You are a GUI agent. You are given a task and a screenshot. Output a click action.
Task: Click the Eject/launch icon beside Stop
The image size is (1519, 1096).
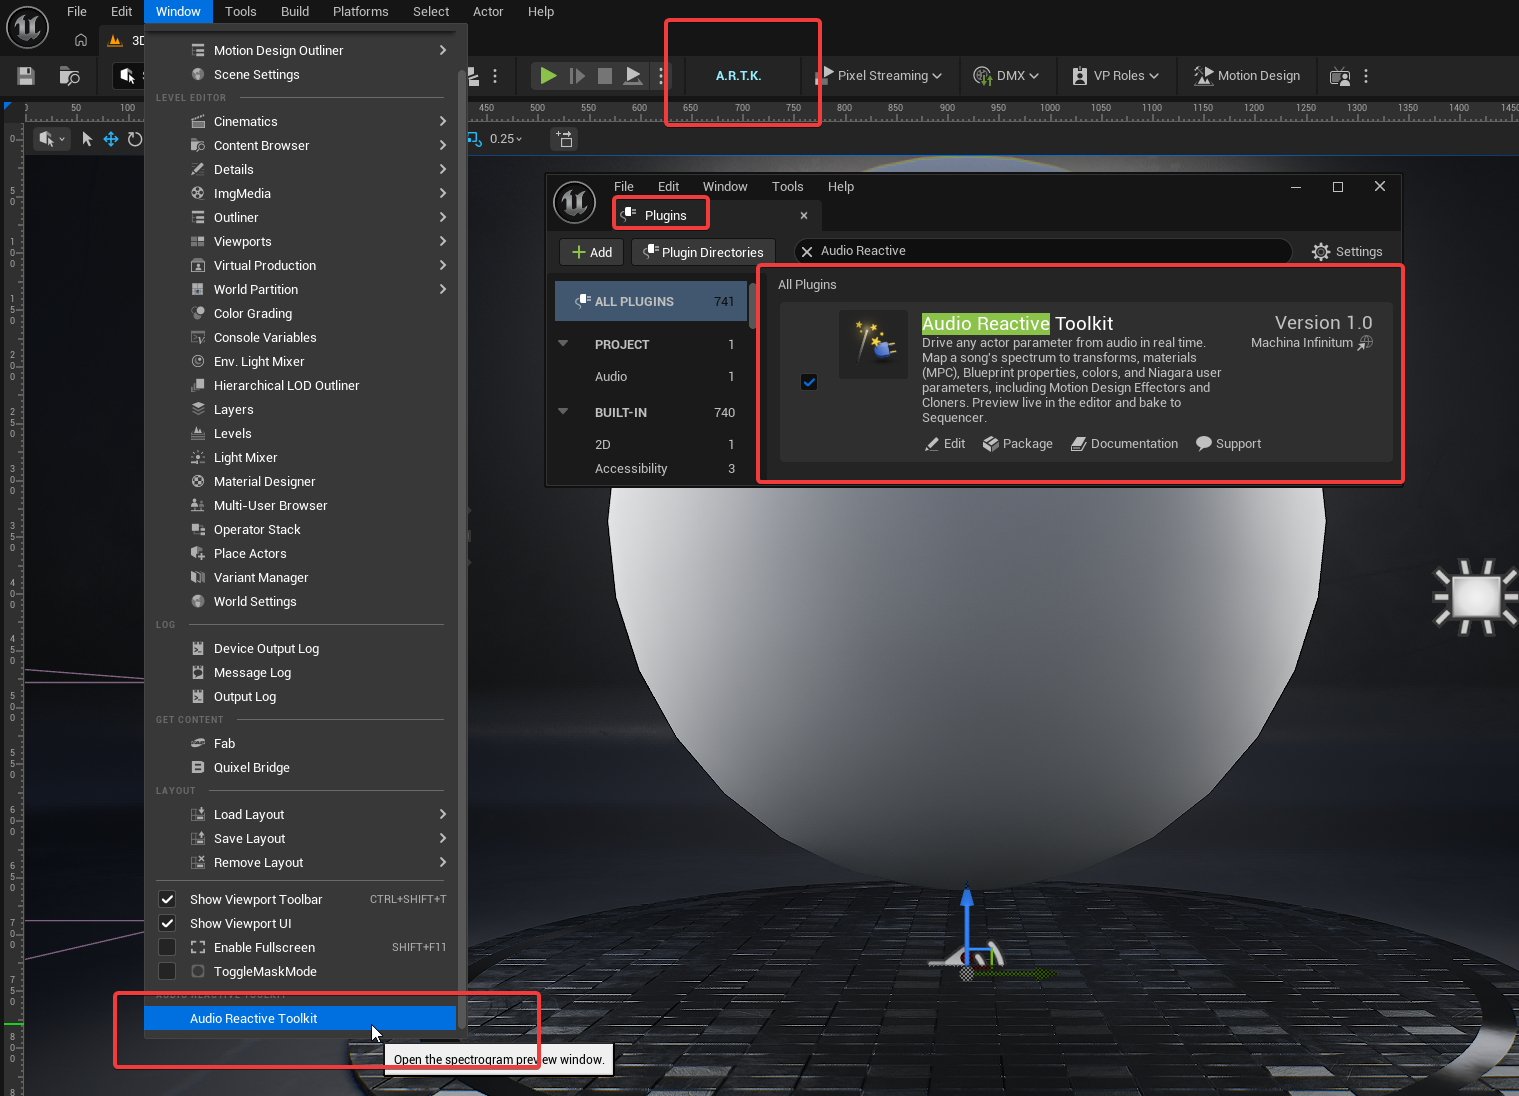click(633, 75)
